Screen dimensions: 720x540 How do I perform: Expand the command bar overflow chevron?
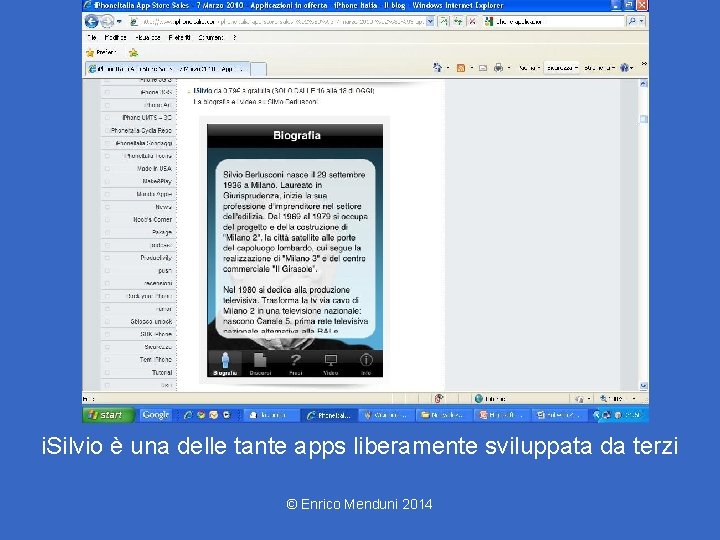pyautogui.click(x=644, y=64)
